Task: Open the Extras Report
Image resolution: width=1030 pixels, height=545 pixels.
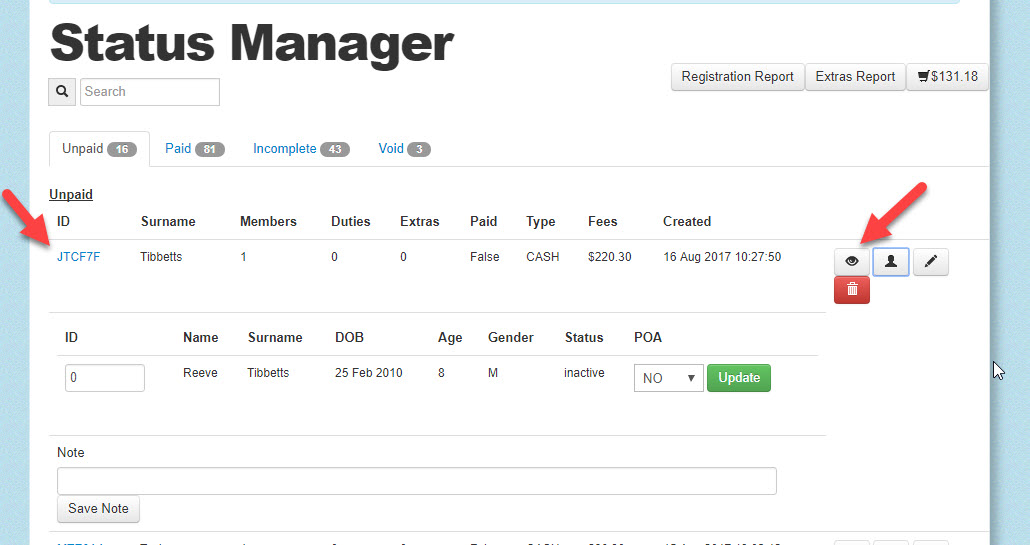Action: pyautogui.click(x=855, y=77)
